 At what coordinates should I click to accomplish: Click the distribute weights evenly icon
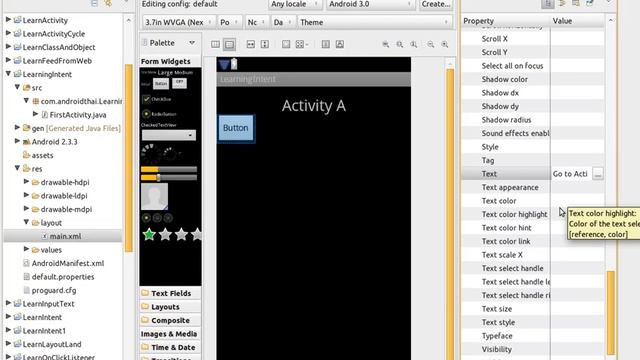click(325, 44)
